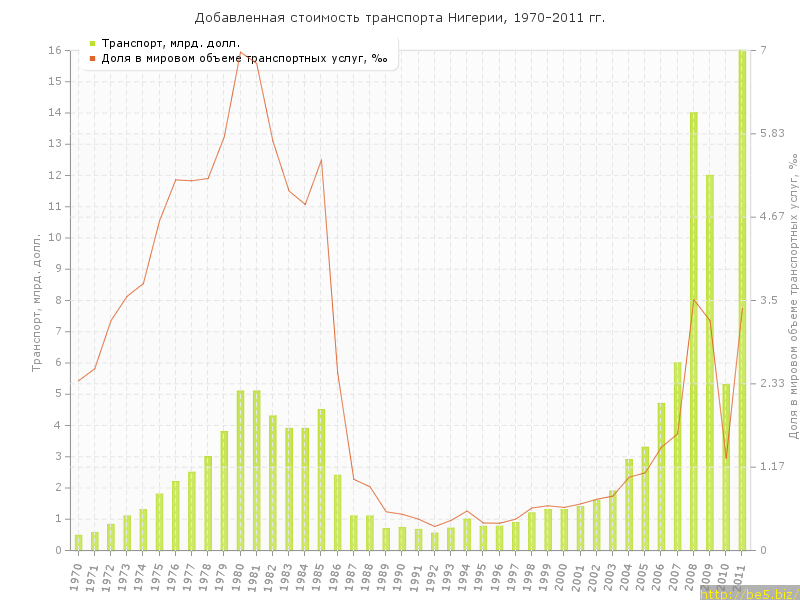Click the orange line point at 2008
Viewport: 800px width, 600px height.
(x=694, y=299)
